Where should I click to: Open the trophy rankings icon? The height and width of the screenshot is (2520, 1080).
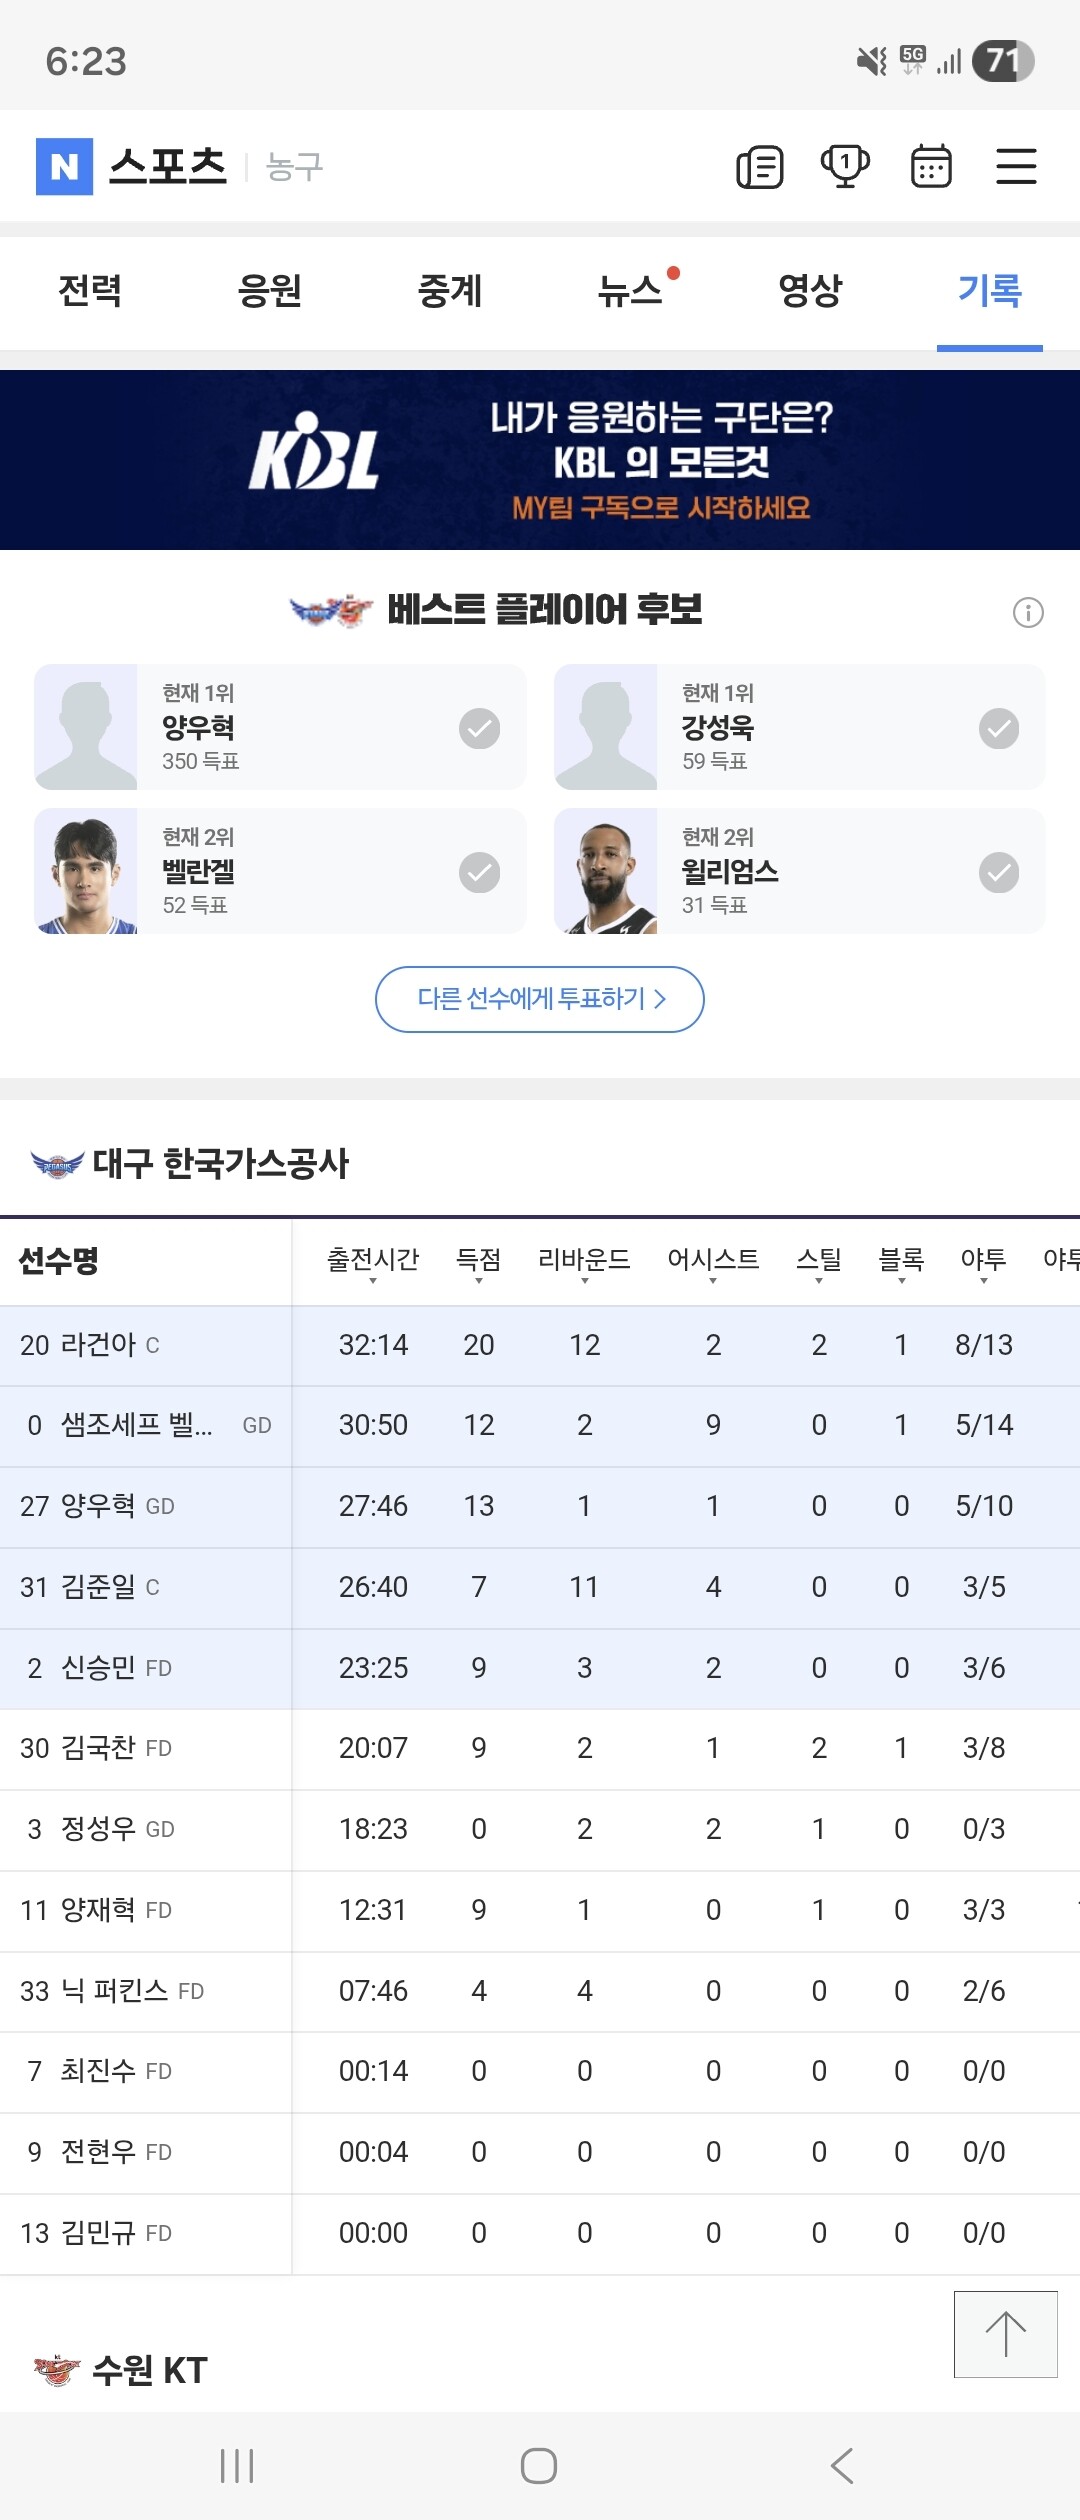tap(845, 166)
